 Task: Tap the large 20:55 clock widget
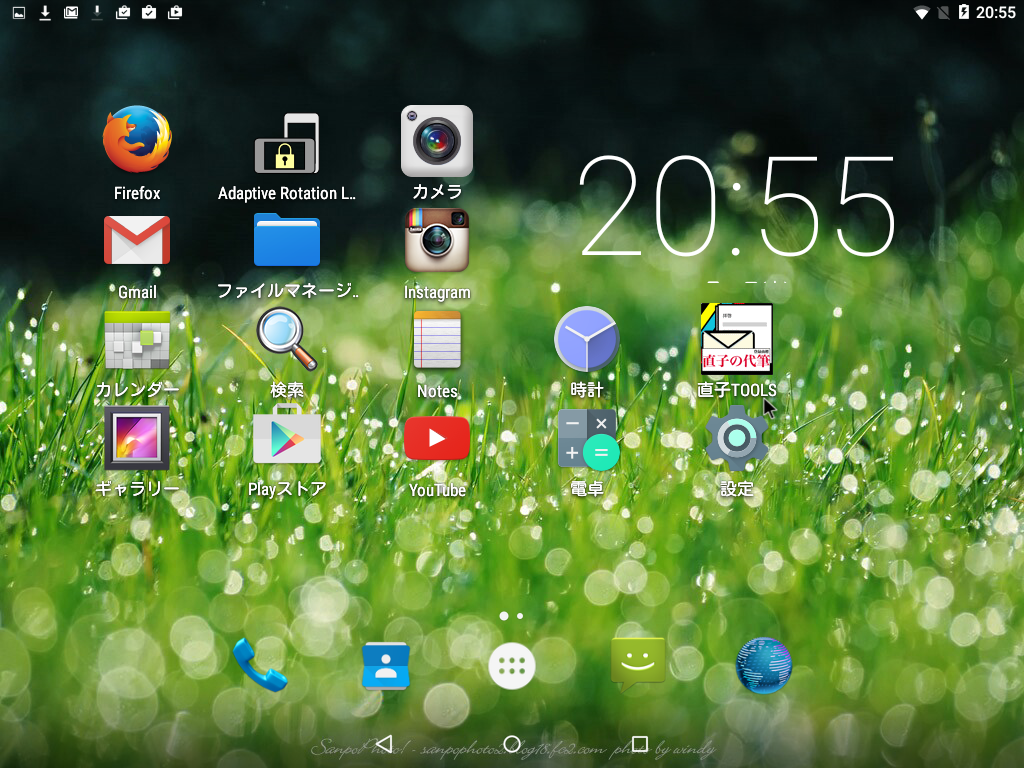737,206
